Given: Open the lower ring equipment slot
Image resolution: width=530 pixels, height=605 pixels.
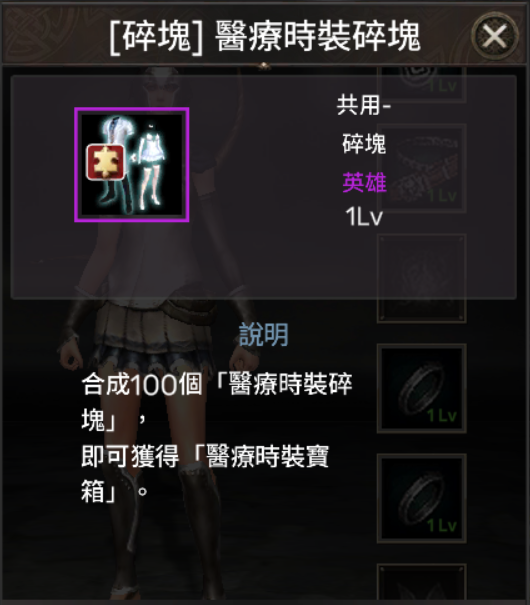Looking at the screenshot, I should tap(422, 499).
